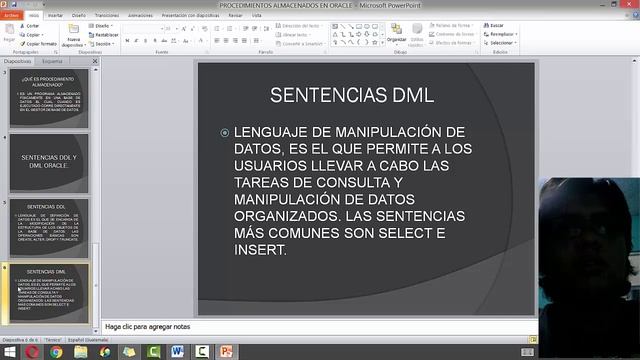Click Alinear texto option
This screenshot has height=360, width=640.
[293, 35]
